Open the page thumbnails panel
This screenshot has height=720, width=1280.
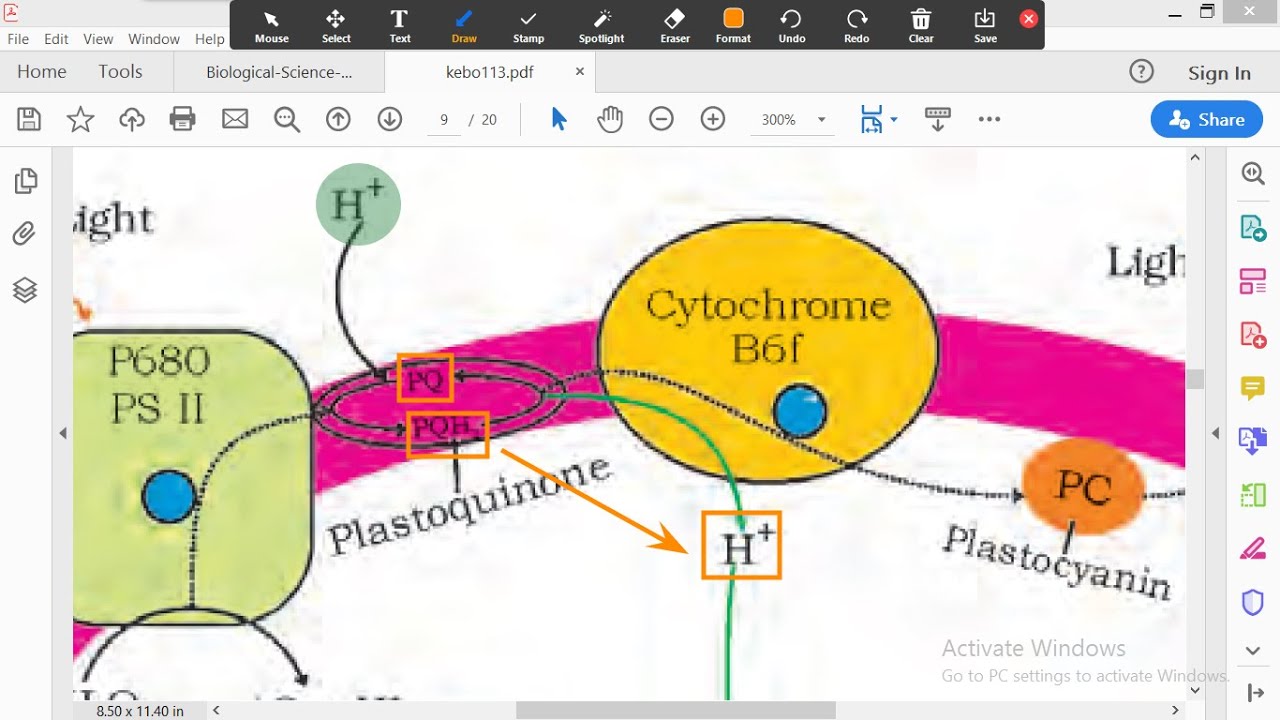tap(26, 181)
